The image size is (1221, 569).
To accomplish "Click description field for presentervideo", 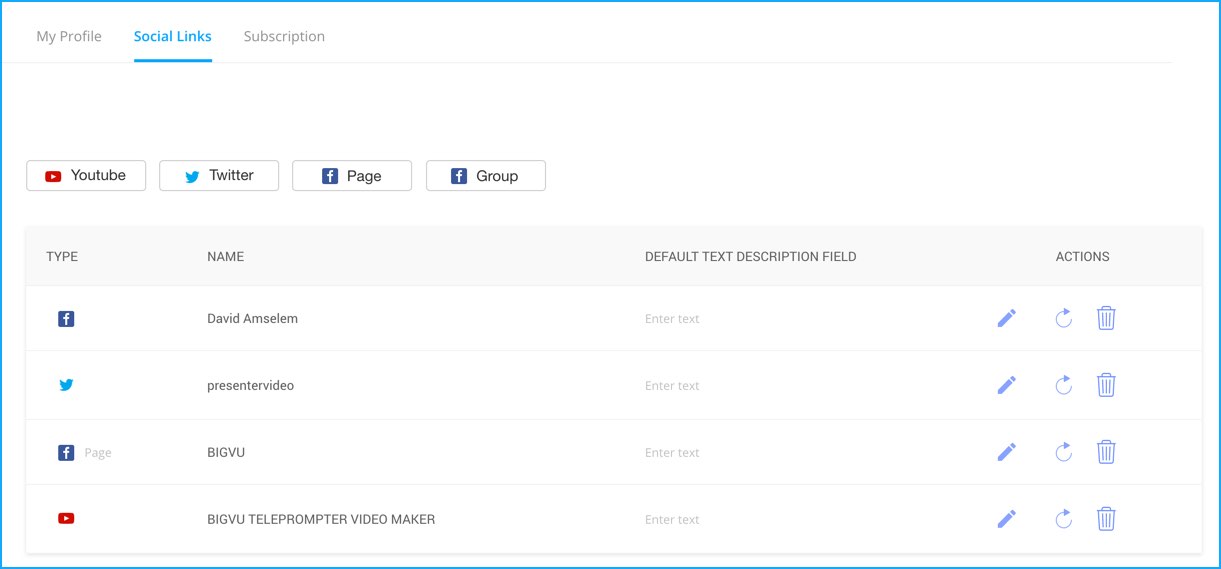I will point(672,386).
